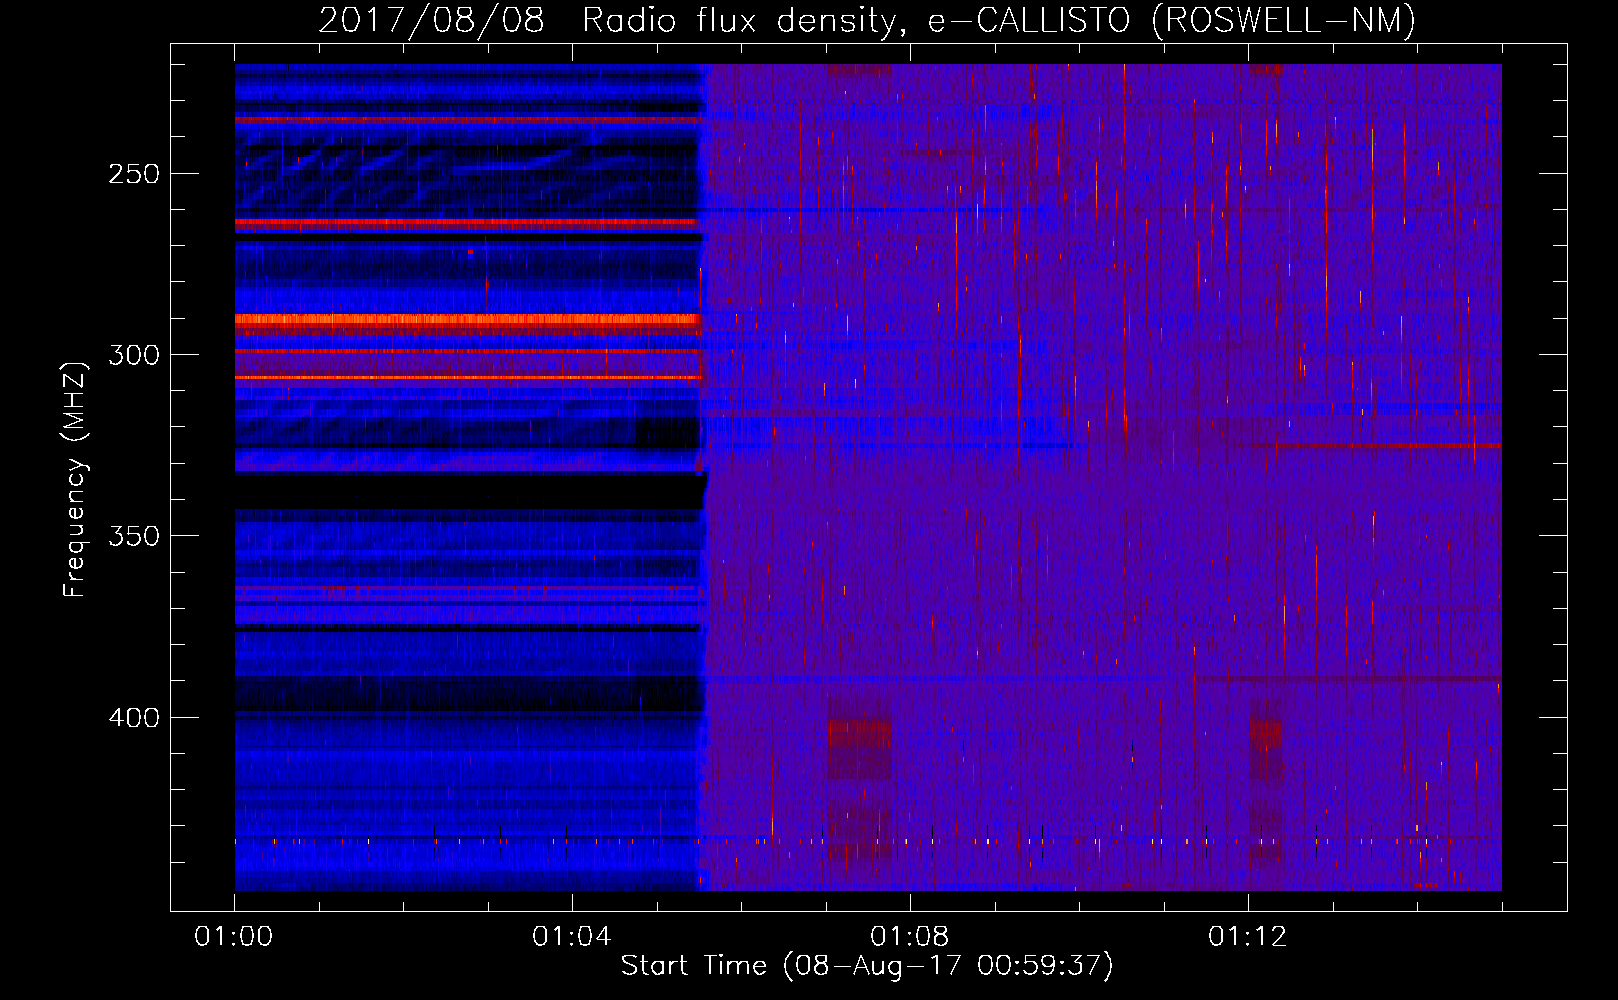Select the 300 MHz frequency tick label

[x=134, y=355]
